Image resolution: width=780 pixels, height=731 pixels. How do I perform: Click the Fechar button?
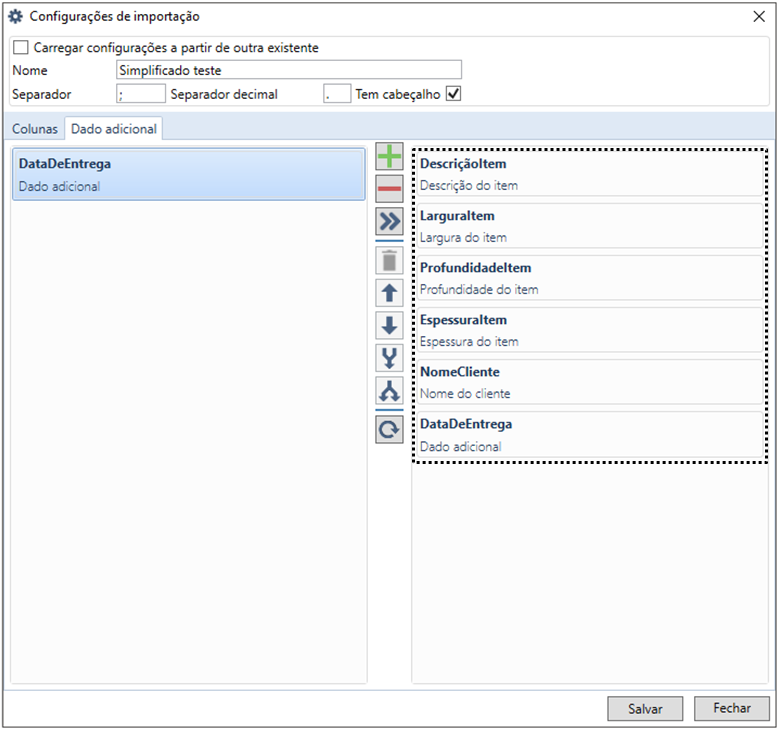tap(732, 708)
